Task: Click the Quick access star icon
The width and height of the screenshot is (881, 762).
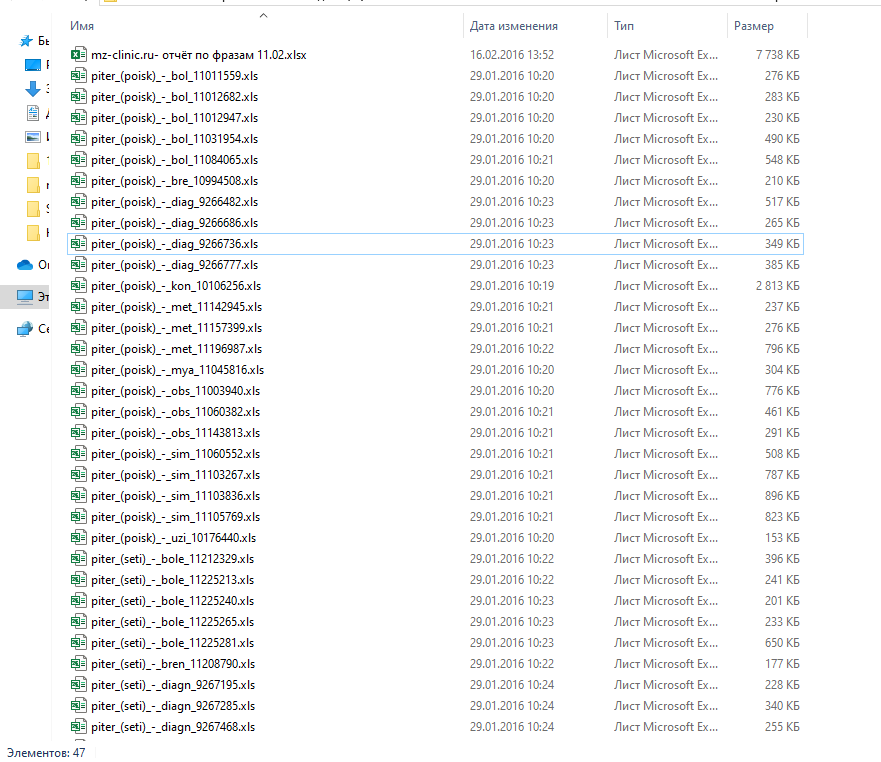Action: point(27,41)
